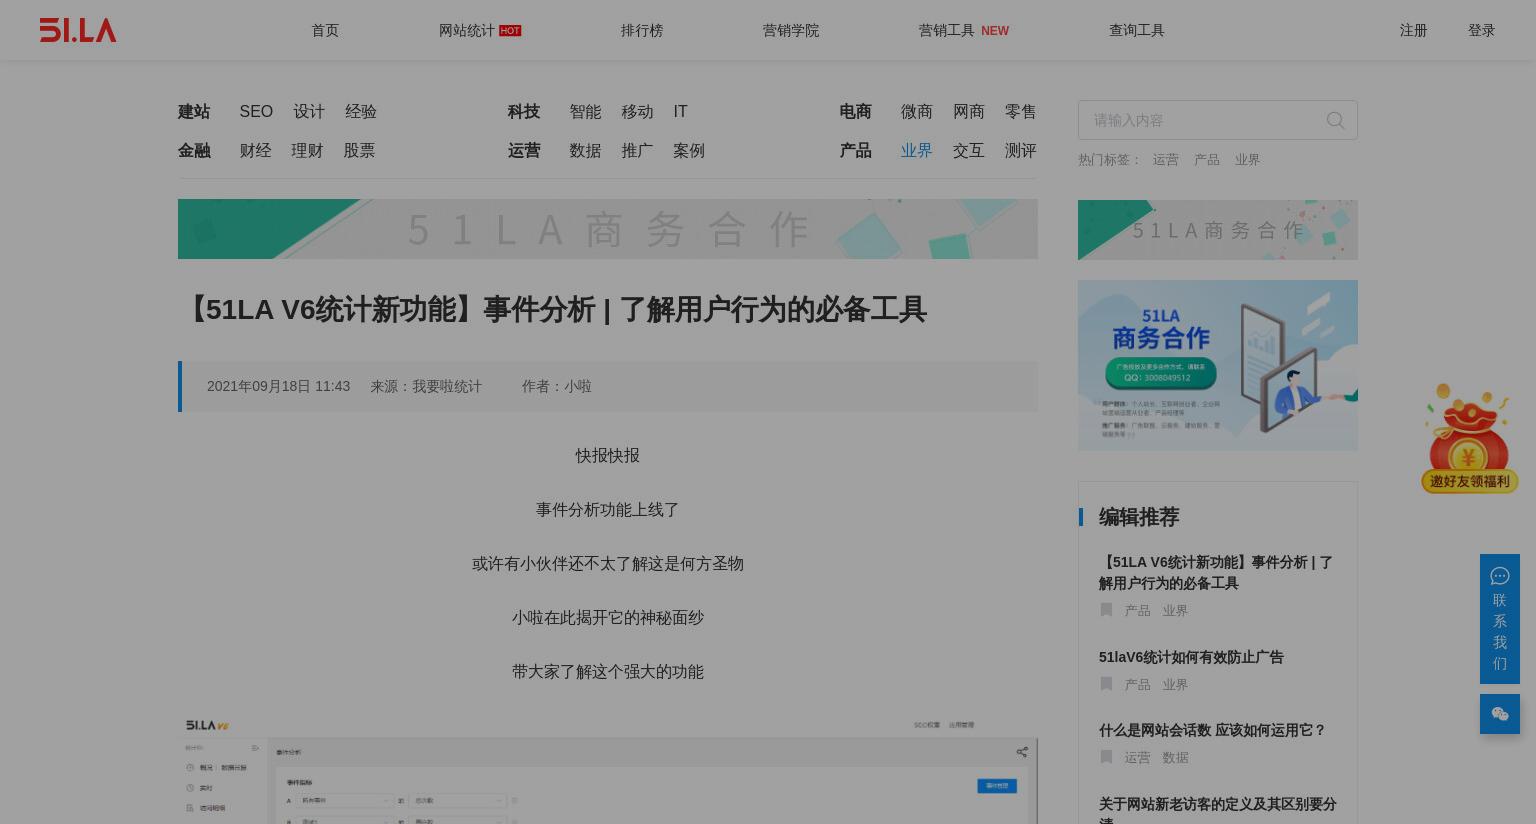This screenshot has height=824, width=1536.
Task: Click 业界 tag under 51laV6统计如何有效防止广告
Action: 1175,685
